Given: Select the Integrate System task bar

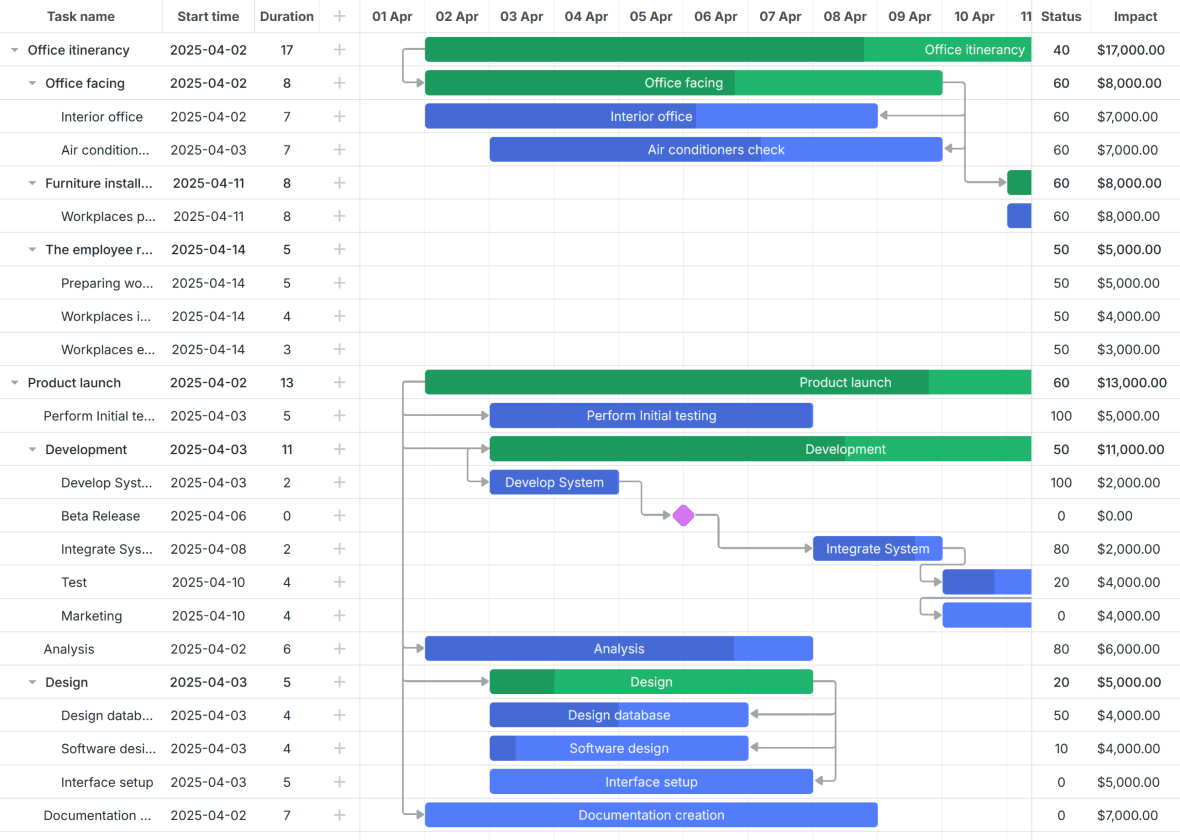Looking at the screenshot, I should [x=877, y=548].
